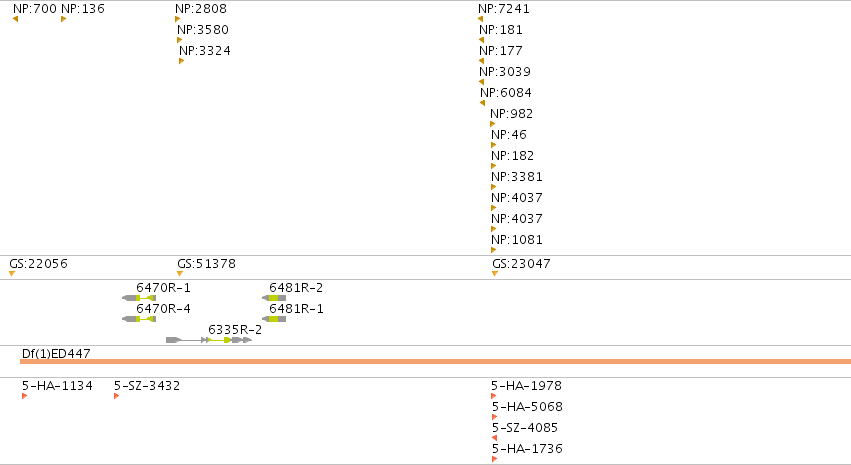Screen dimensions: 851x465
Task: Click the NP:136 insertion marker arrow
Action: [x=63, y=19]
